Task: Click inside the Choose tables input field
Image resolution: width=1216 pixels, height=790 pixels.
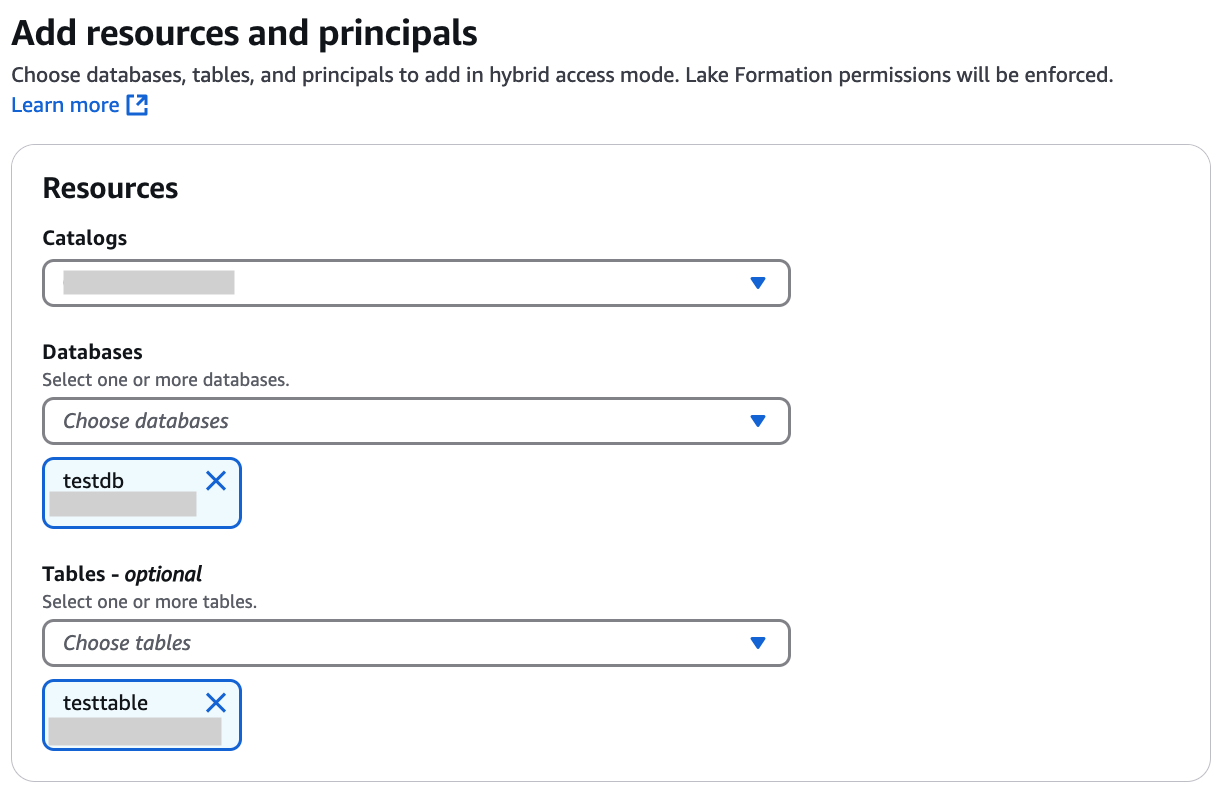Action: pyautogui.click(x=300, y=643)
